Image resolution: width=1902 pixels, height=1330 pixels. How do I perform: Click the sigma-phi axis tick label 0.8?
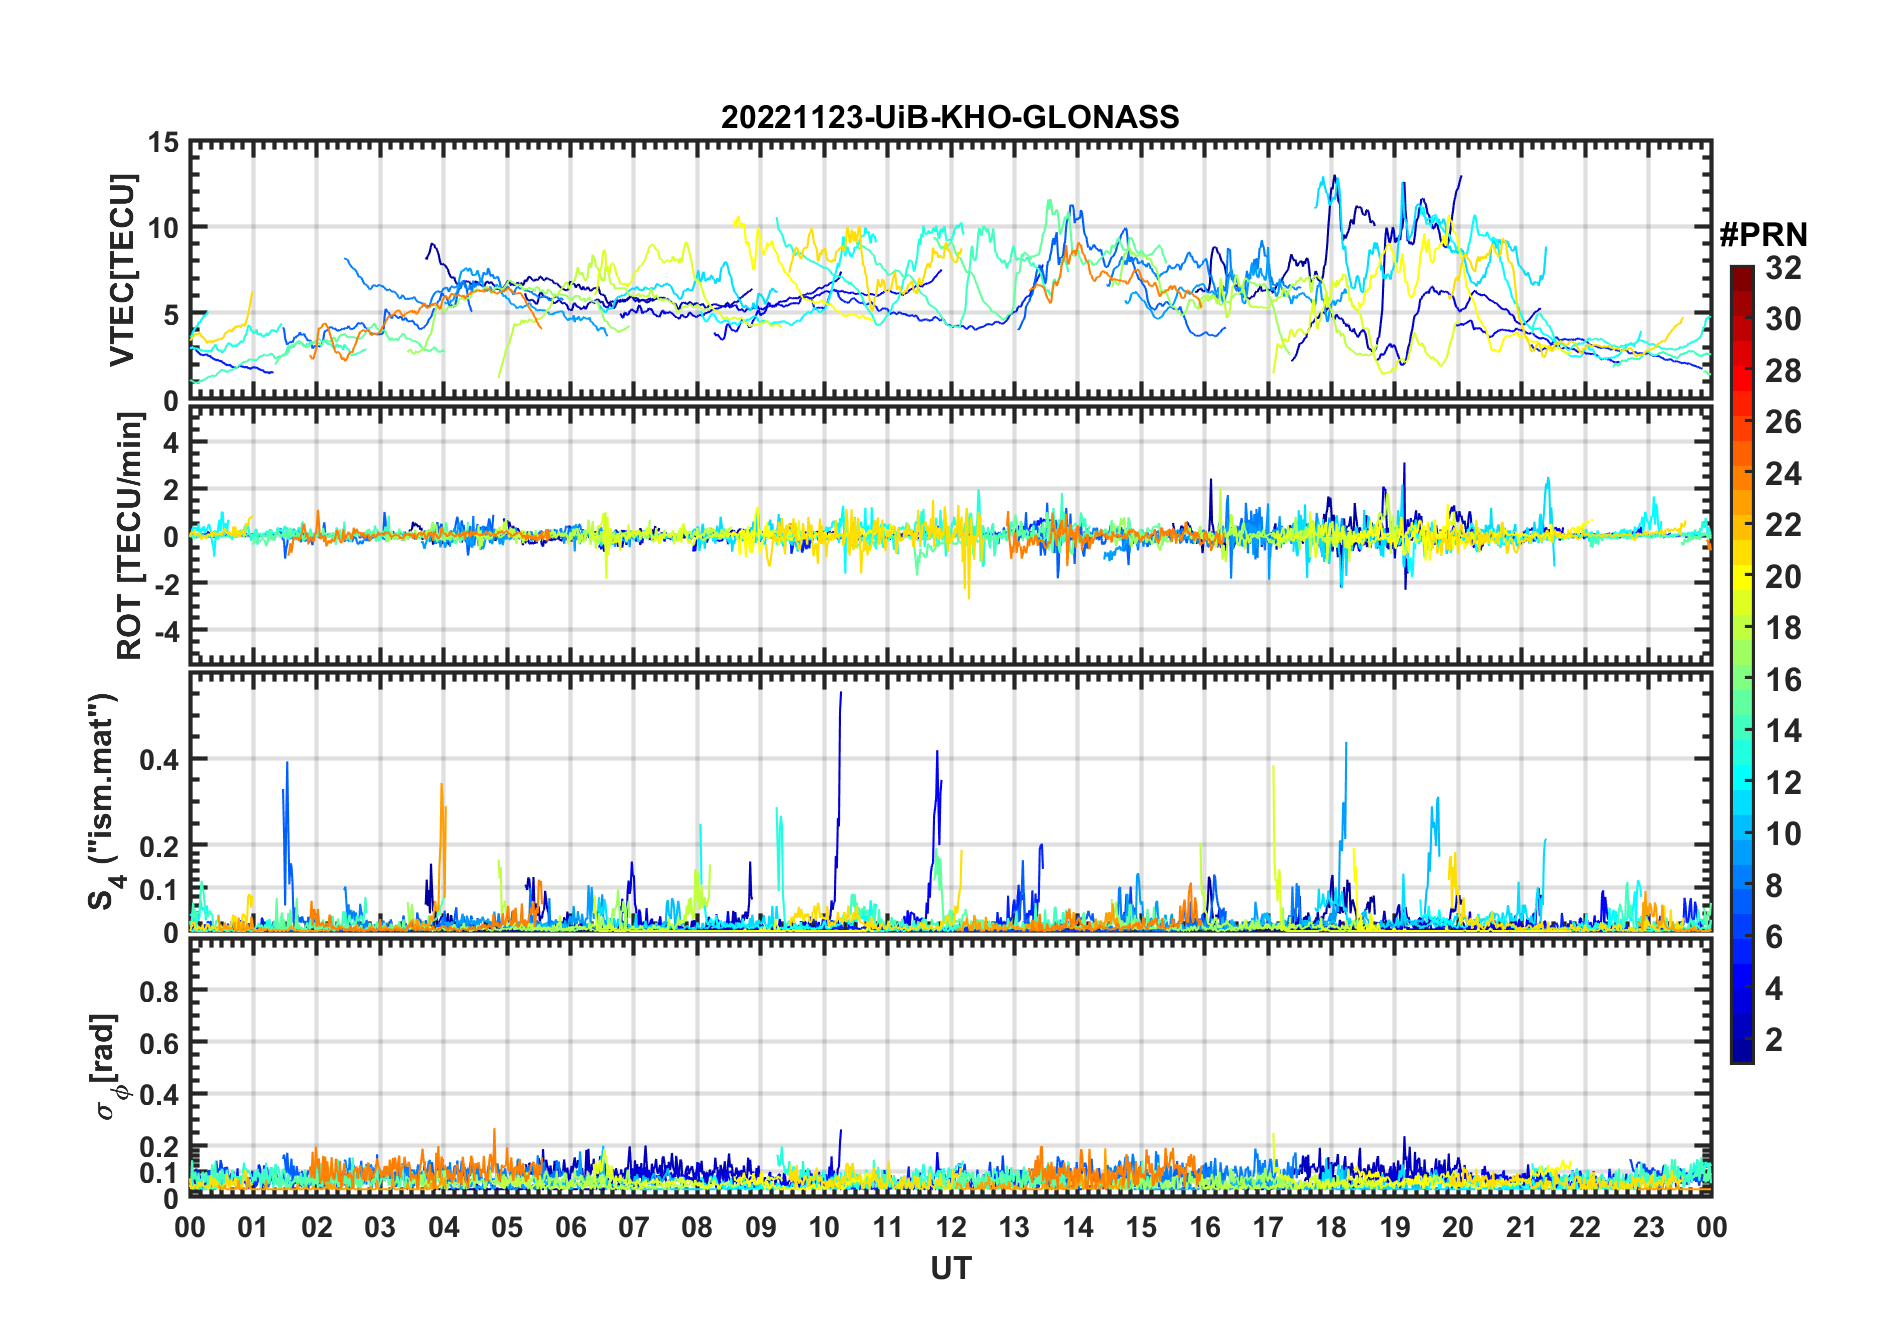159,991
